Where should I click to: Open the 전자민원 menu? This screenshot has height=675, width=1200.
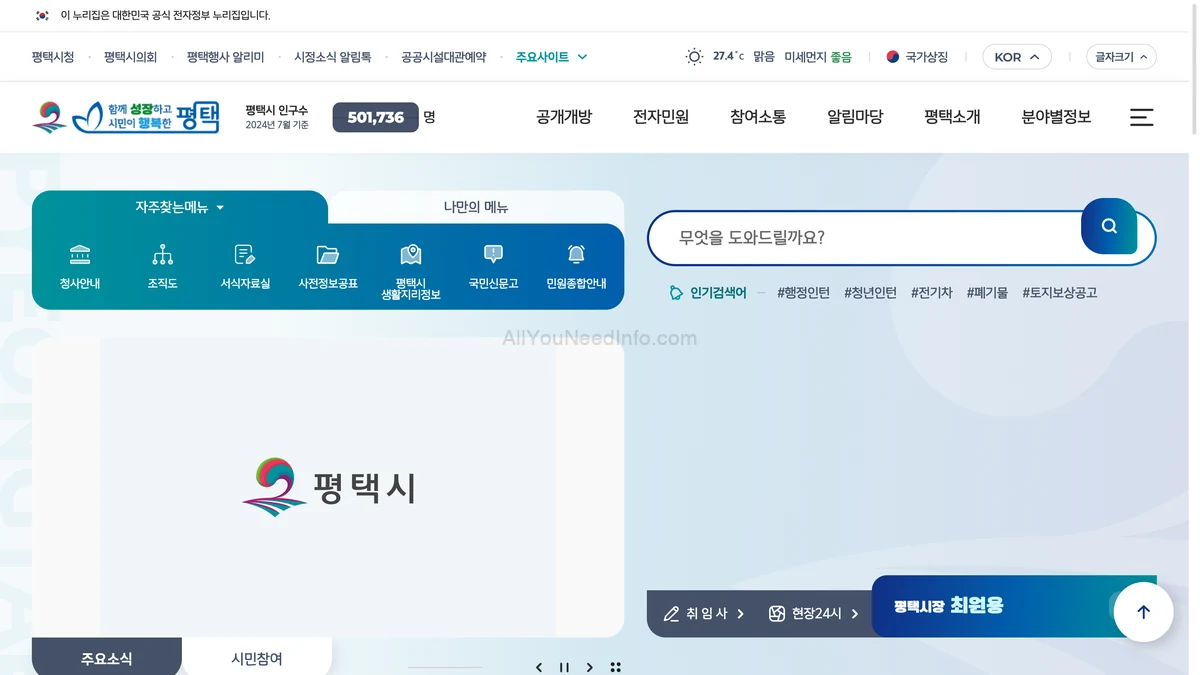pyautogui.click(x=661, y=117)
